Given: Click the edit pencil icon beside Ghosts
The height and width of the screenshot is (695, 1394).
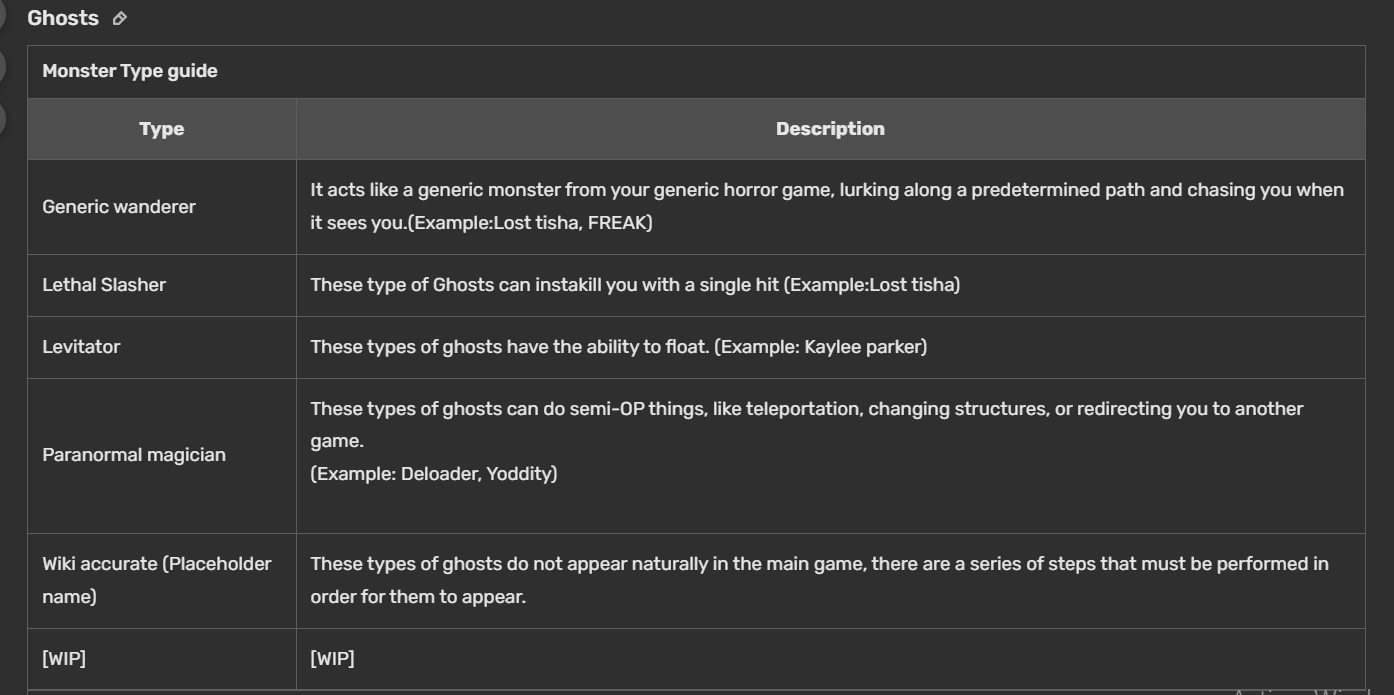Looking at the screenshot, I should (120, 19).
